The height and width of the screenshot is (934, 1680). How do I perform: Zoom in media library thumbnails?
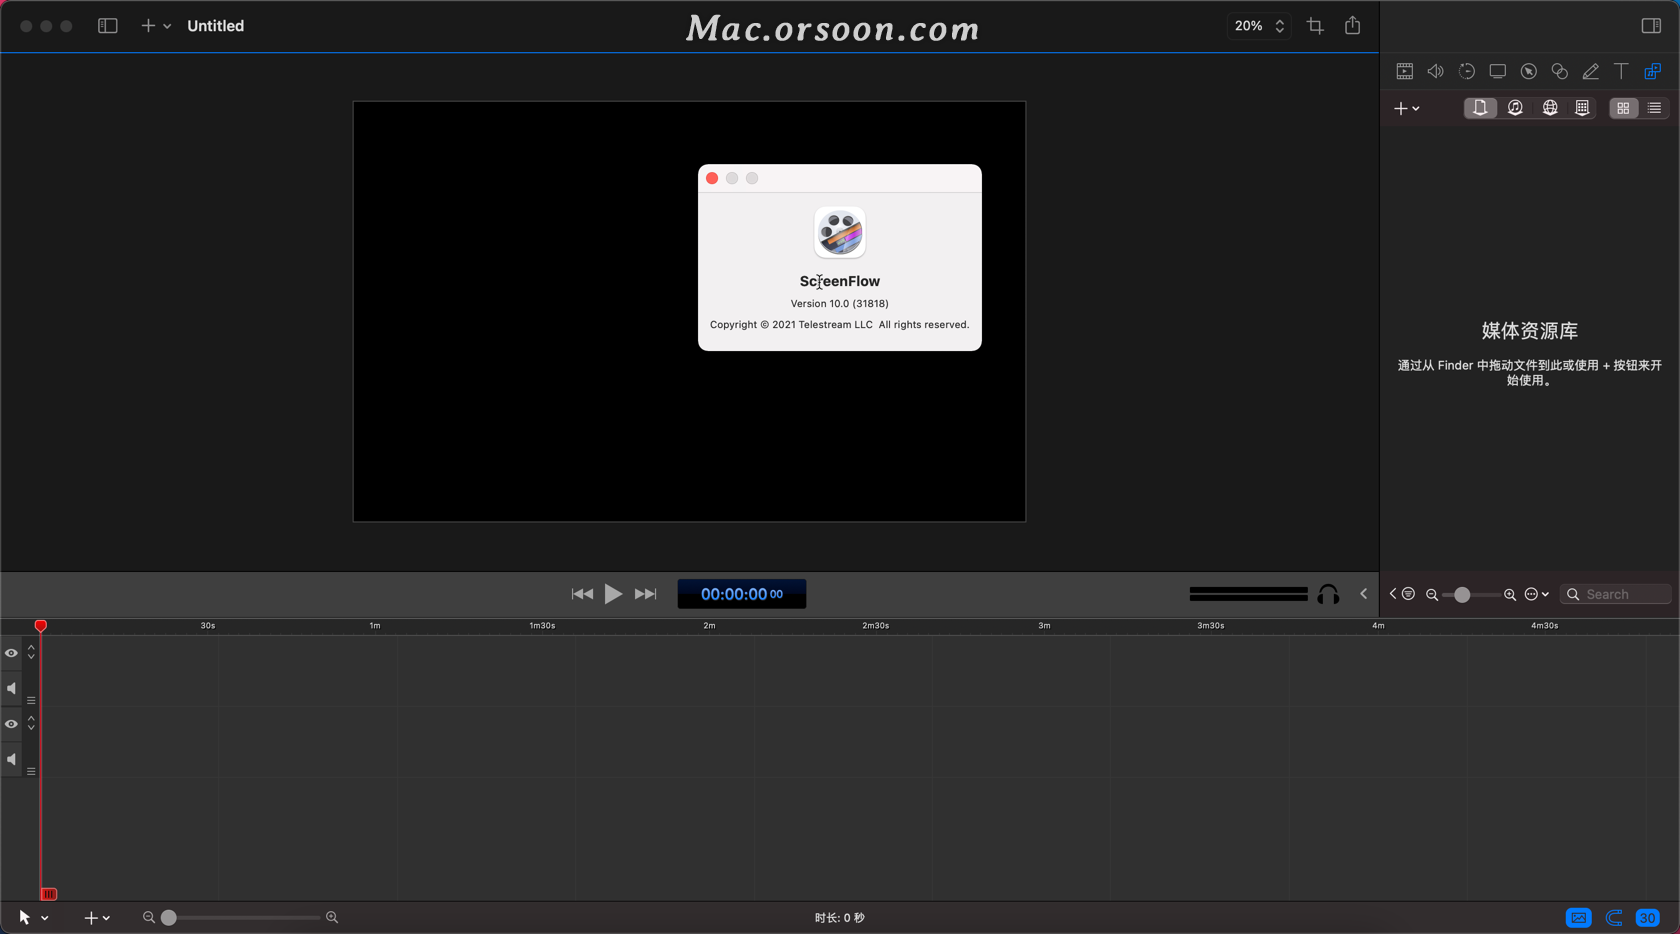[1510, 595]
